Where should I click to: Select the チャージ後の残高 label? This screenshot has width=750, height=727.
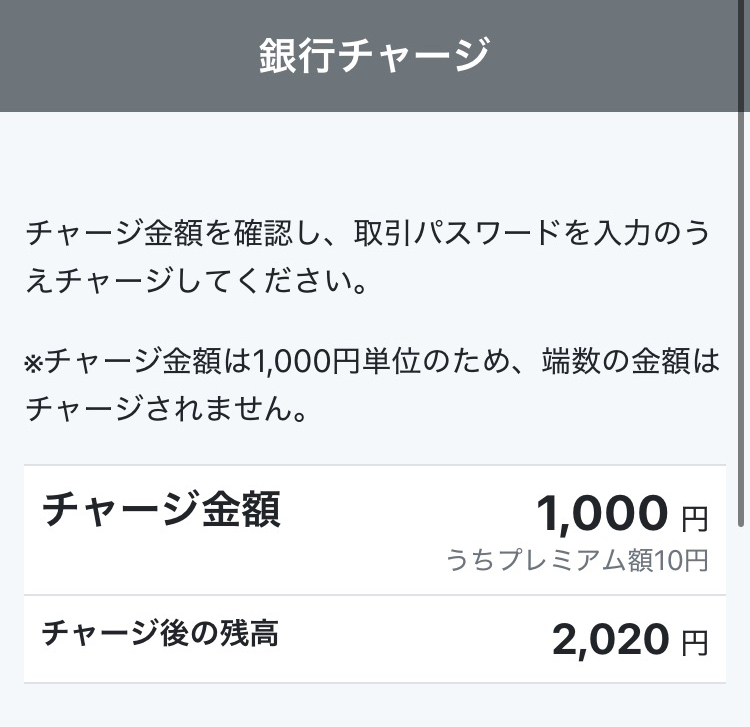[160, 633]
